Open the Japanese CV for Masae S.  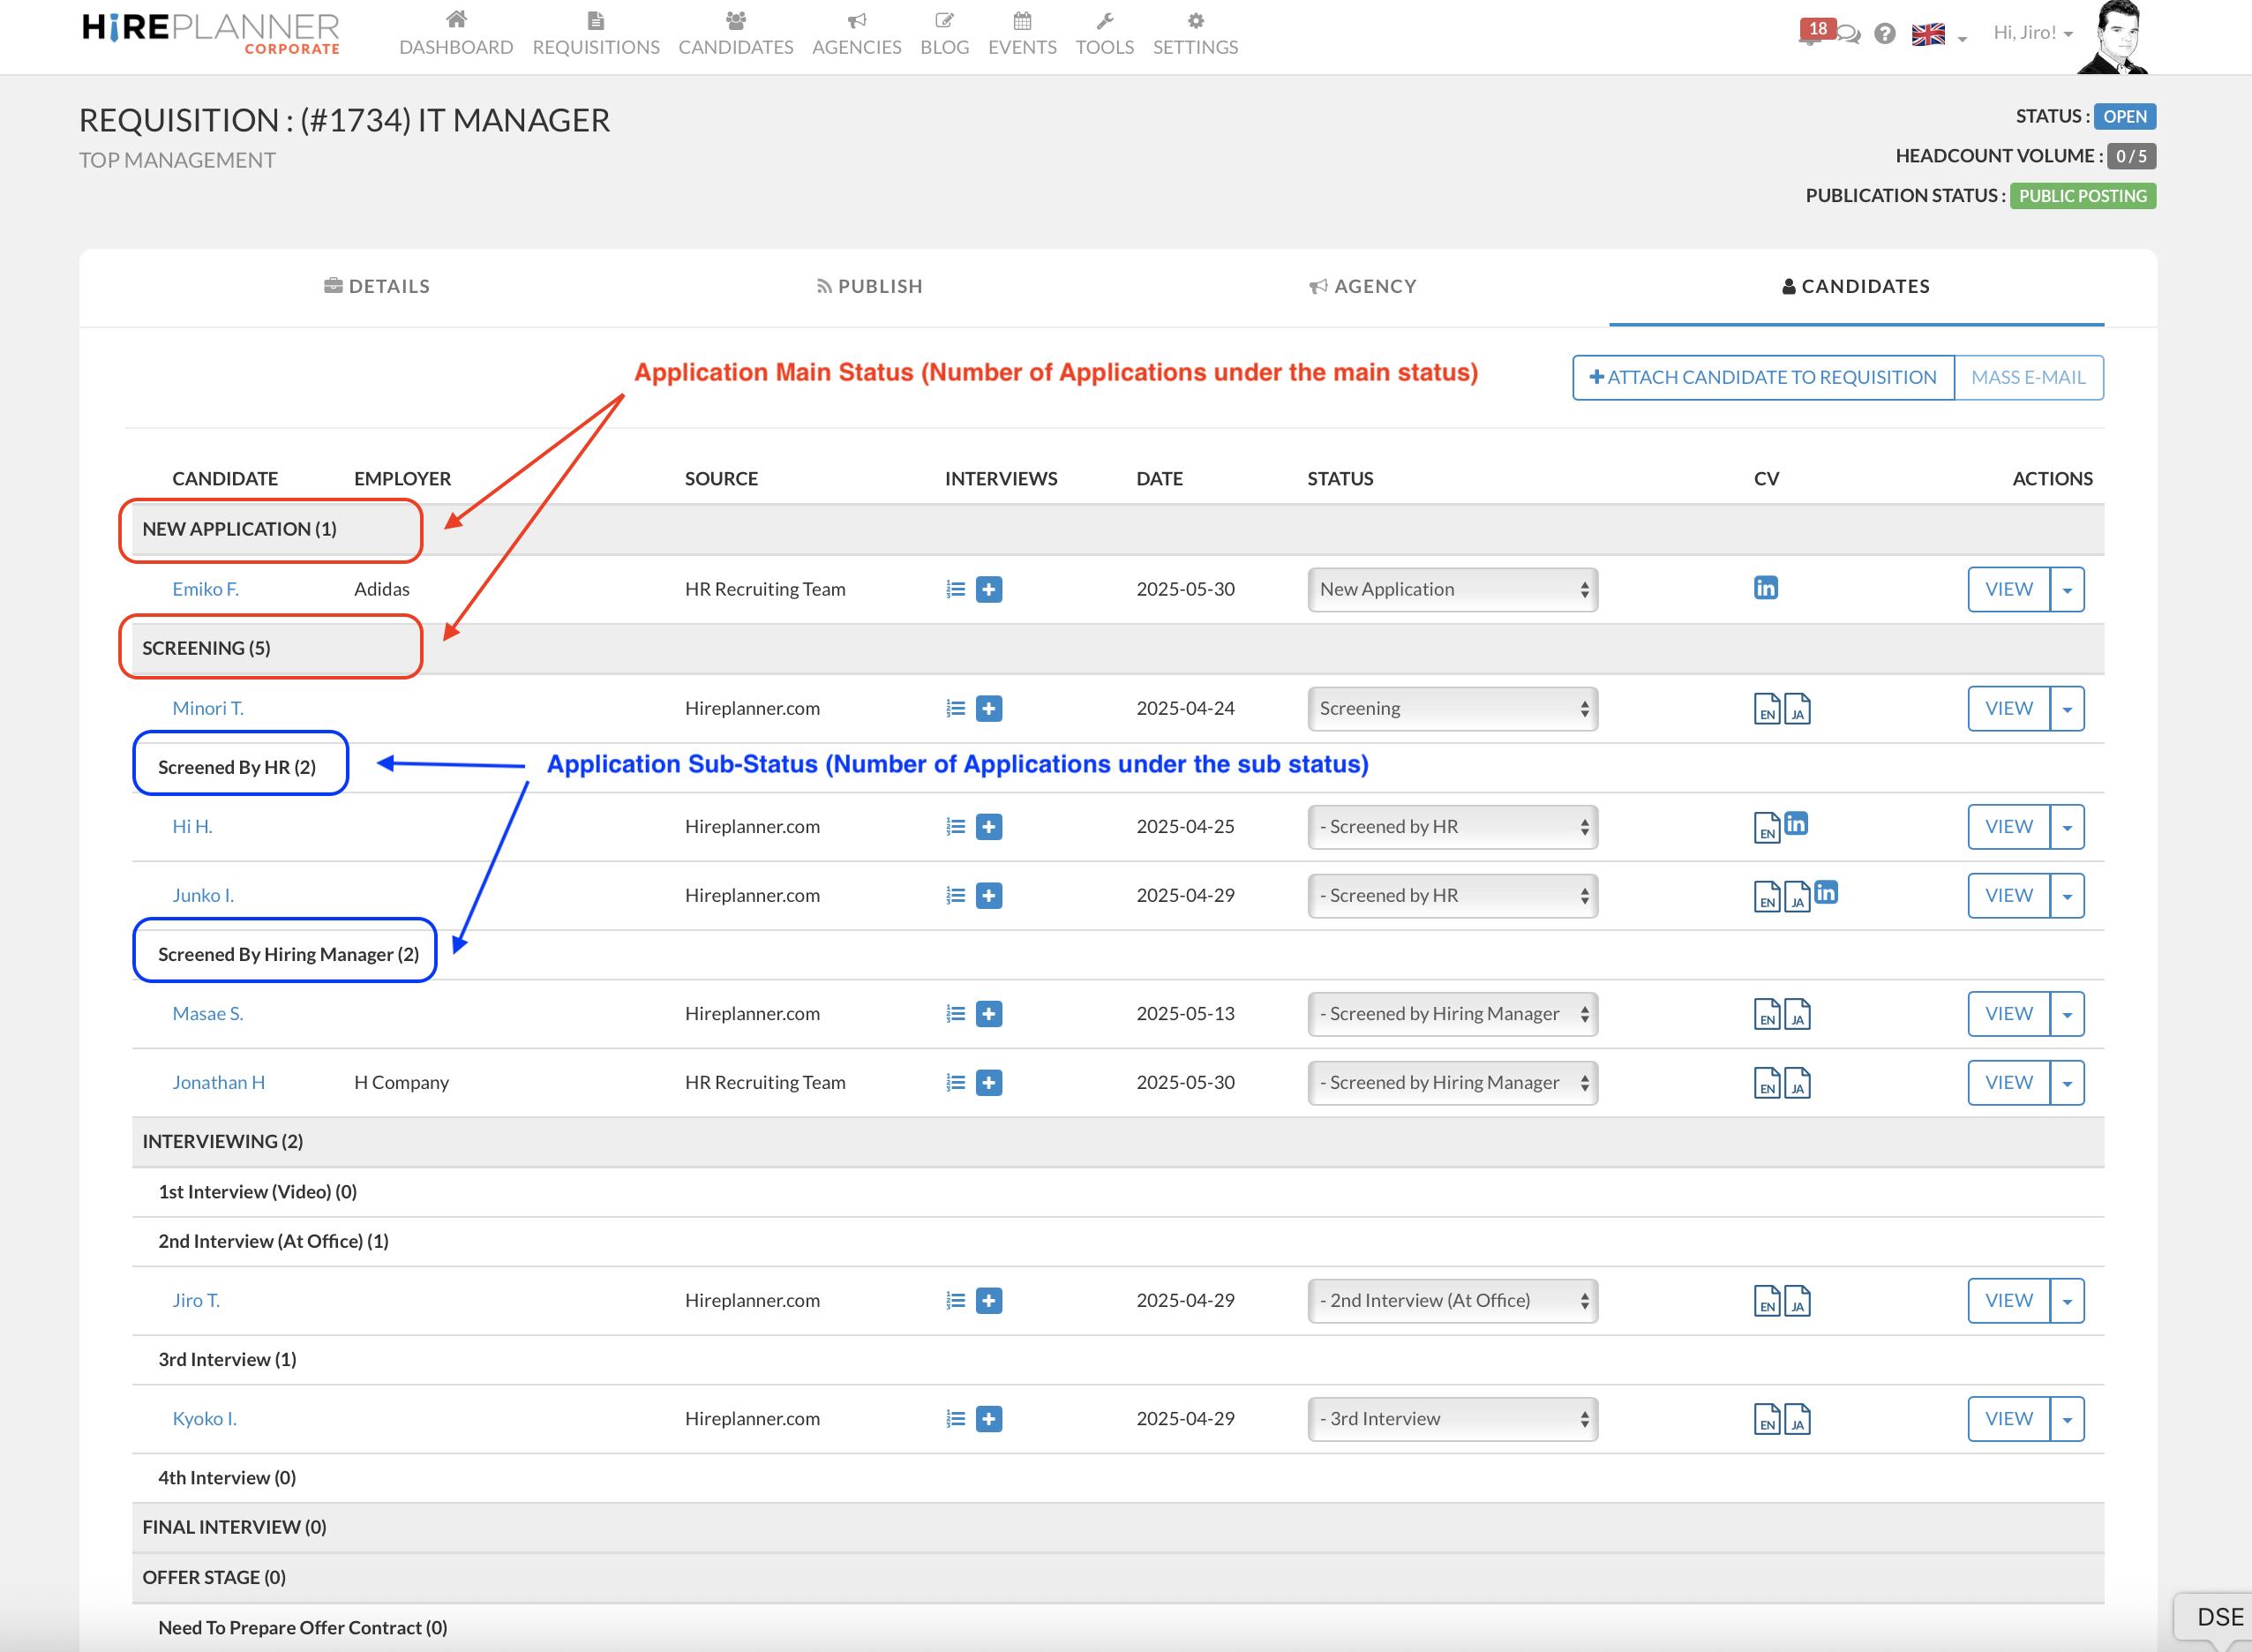pos(1798,1014)
